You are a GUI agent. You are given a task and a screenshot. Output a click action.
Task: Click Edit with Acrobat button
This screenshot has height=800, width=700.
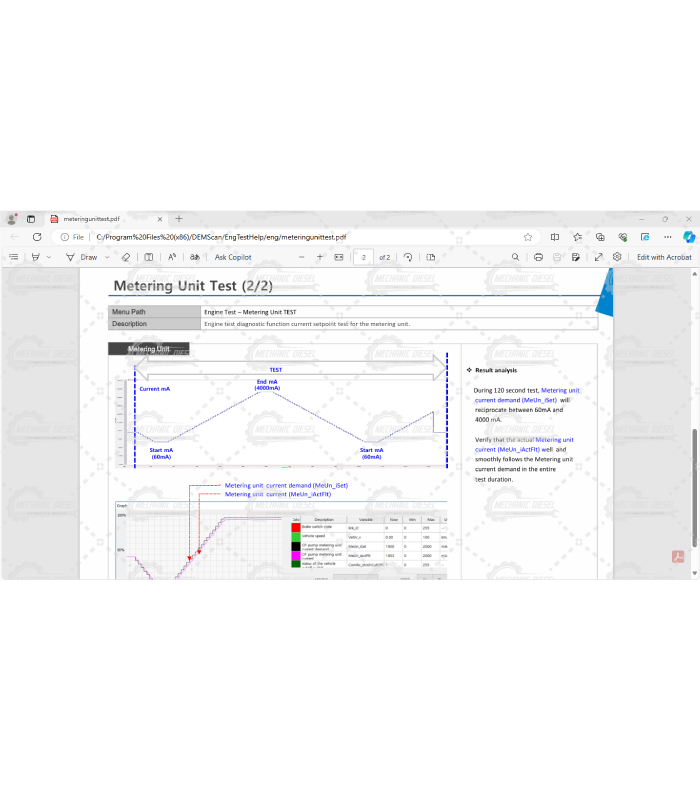[x=664, y=257]
